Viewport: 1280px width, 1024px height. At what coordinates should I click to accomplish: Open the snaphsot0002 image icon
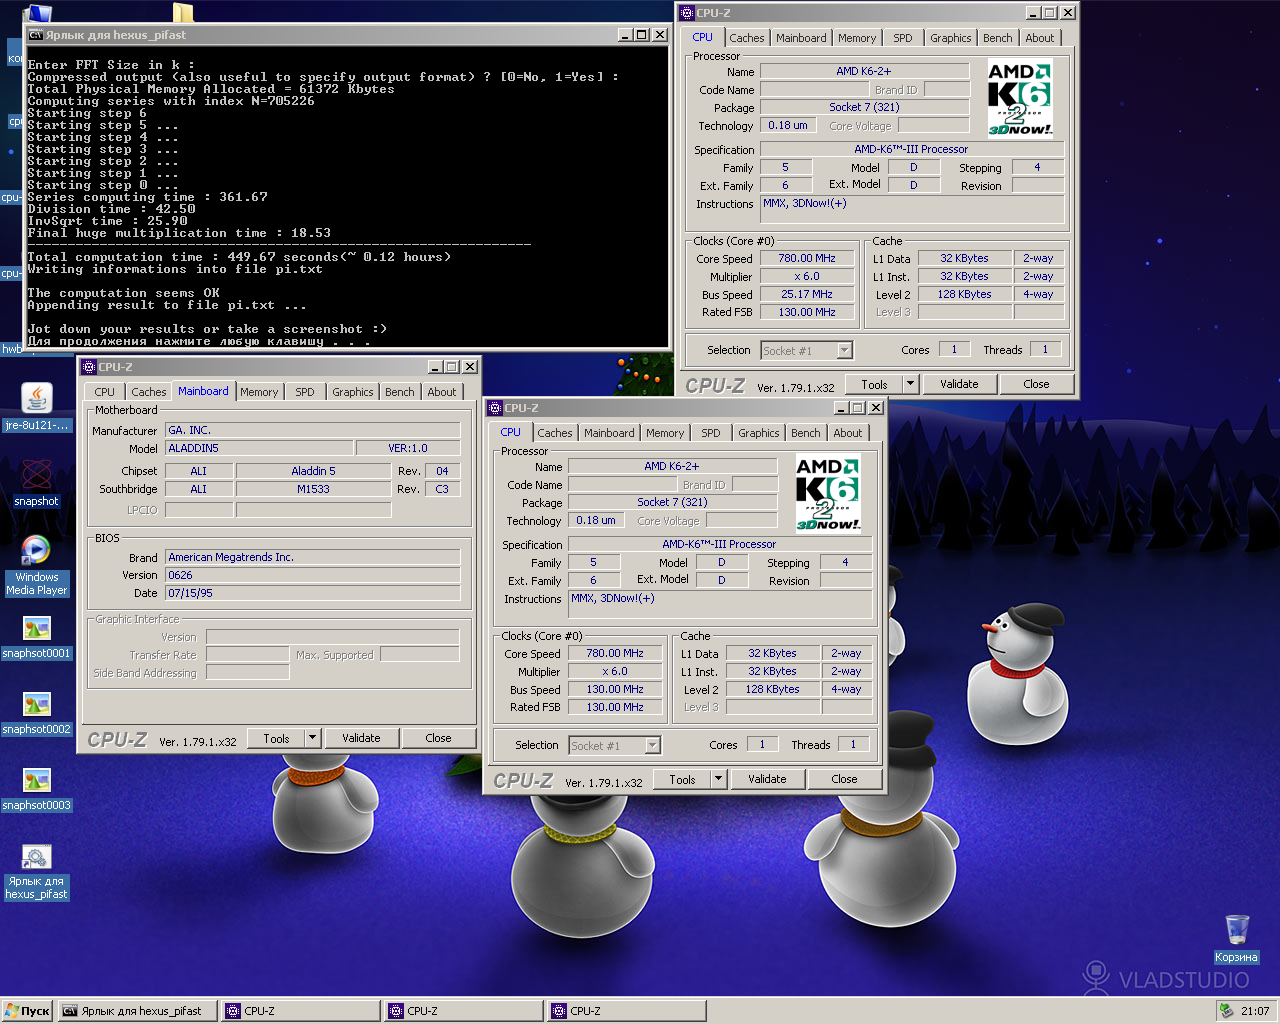(x=37, y=704)
